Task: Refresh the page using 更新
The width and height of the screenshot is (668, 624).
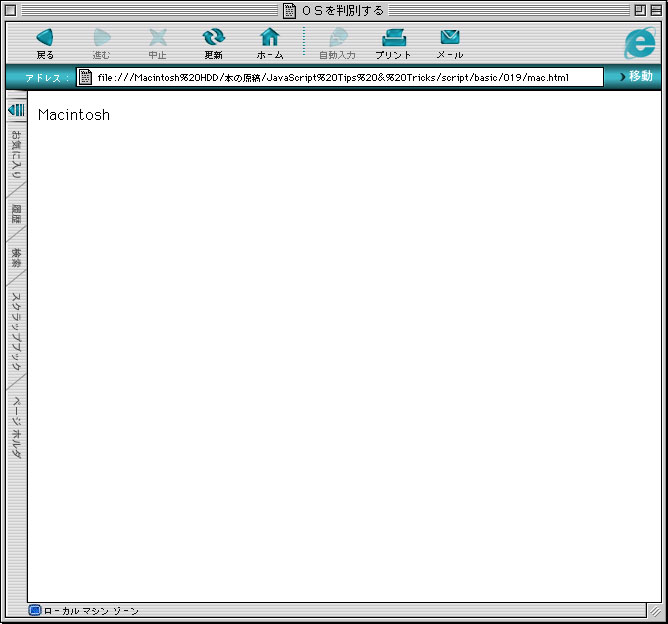Action: [213, 43]
